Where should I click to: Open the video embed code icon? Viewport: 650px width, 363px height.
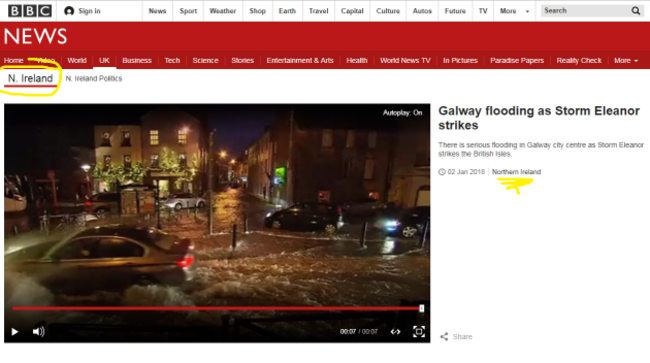pyautogui.click(x=395, y=332)
